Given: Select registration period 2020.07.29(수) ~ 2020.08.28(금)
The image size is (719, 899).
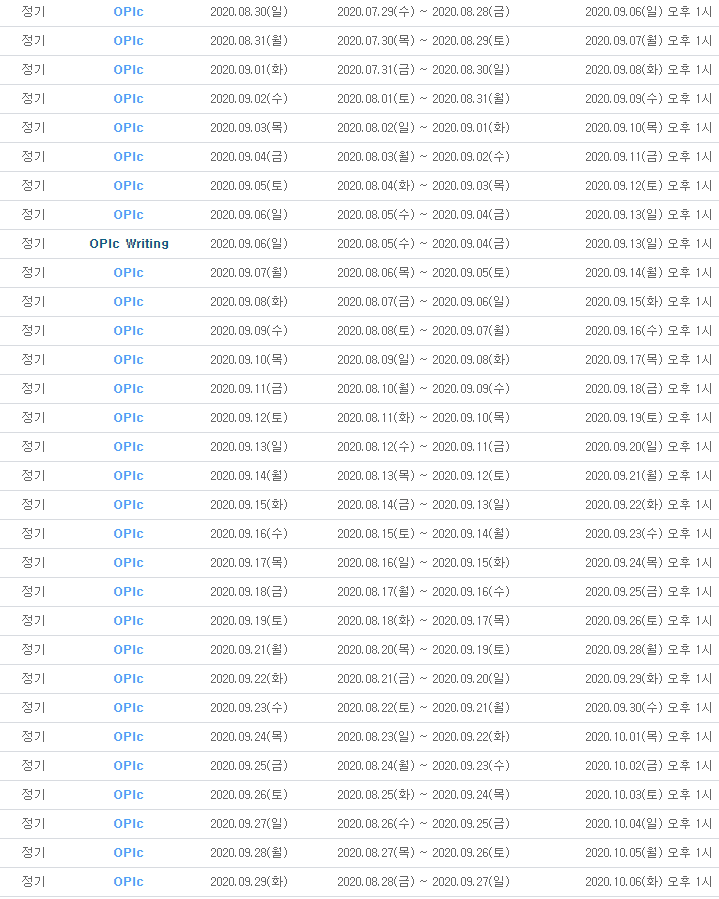Looking at the screenshot, I should (423, 12).
